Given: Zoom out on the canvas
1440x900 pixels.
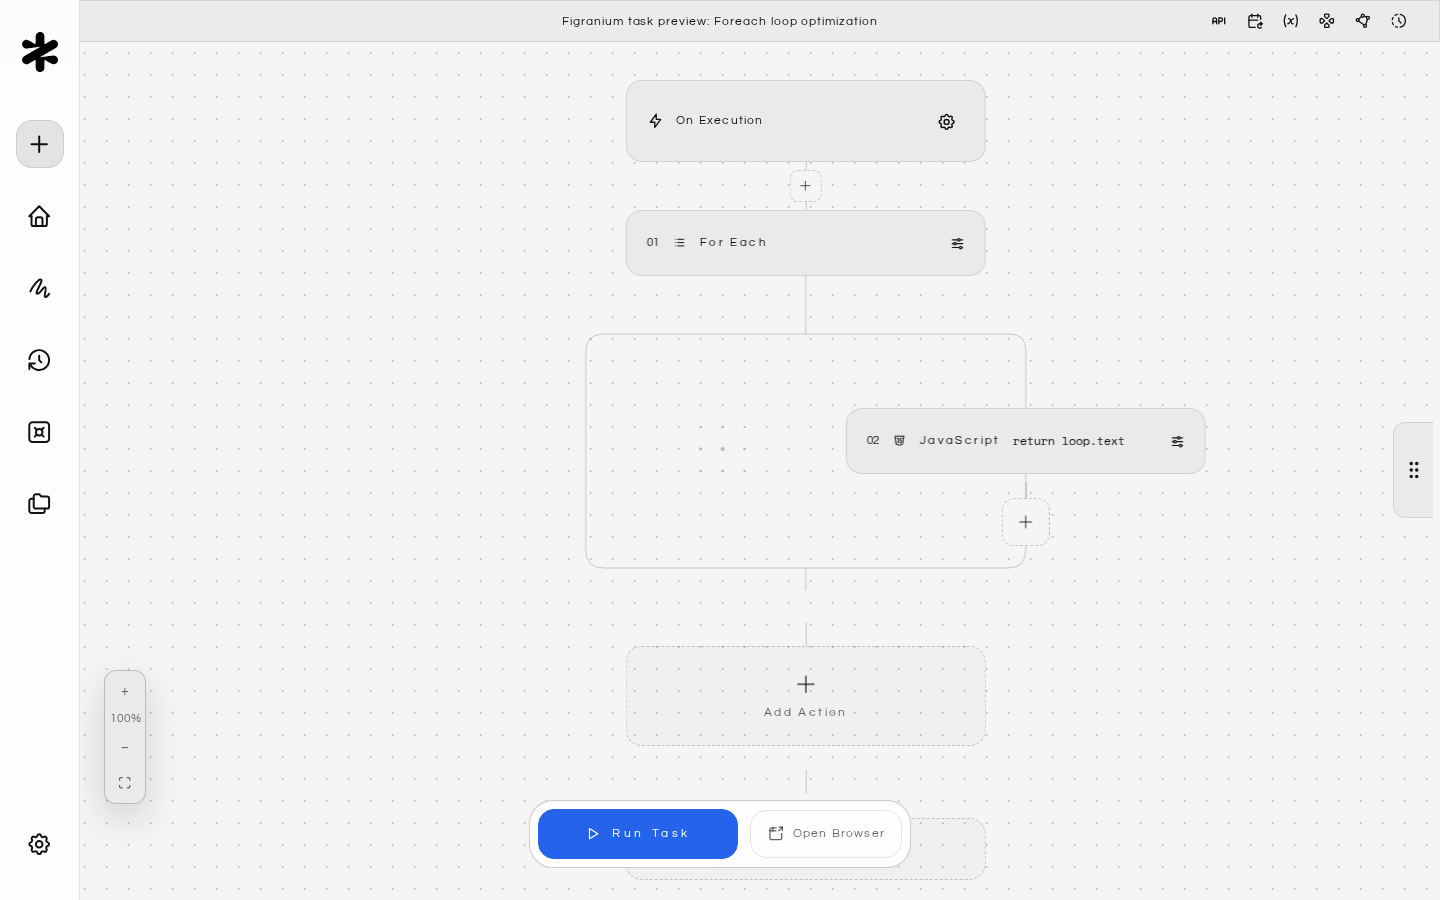Looking at the screenshot, I should [125, 748].
